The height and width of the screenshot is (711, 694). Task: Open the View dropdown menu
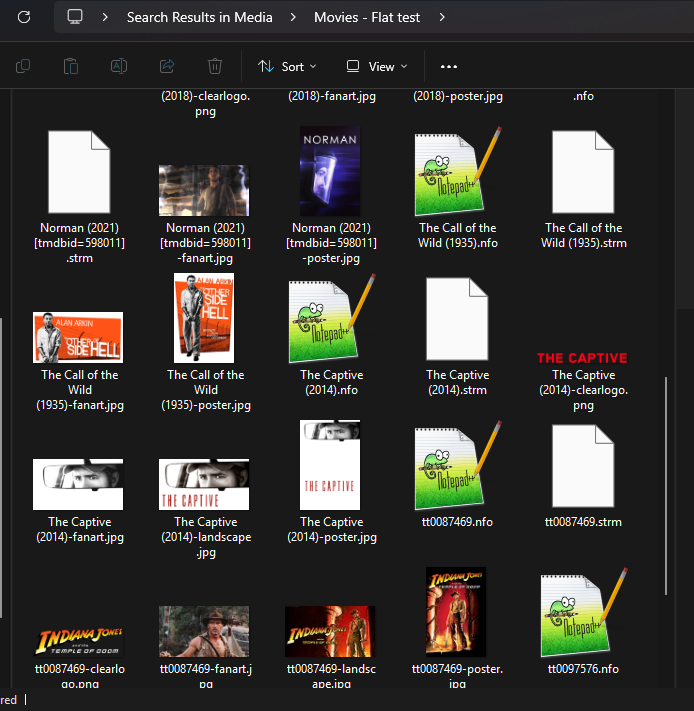pos(377,66)
